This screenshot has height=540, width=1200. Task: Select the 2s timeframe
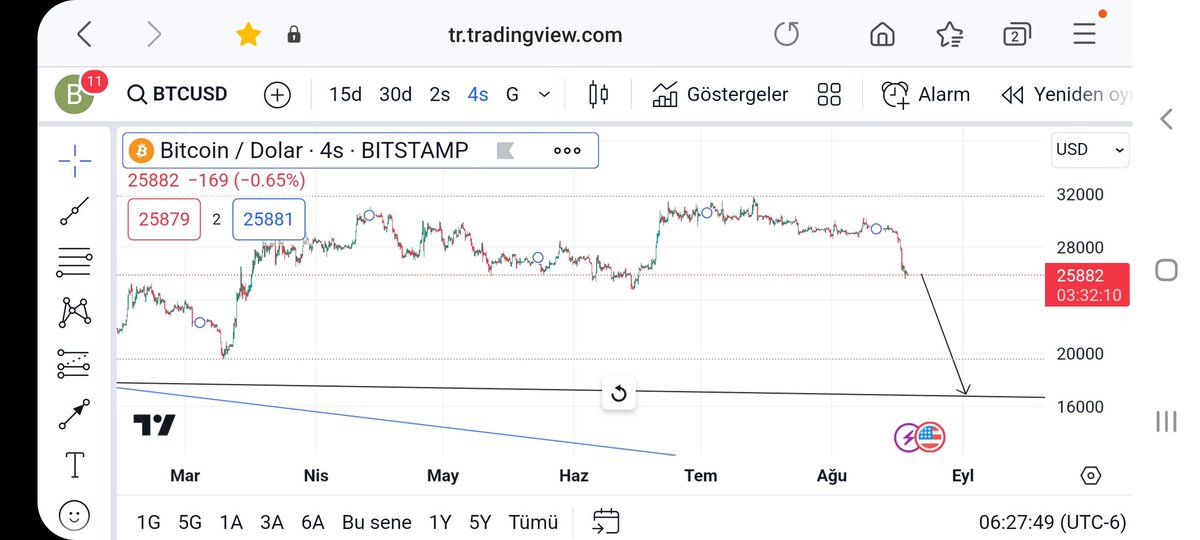tap(440, 94)
